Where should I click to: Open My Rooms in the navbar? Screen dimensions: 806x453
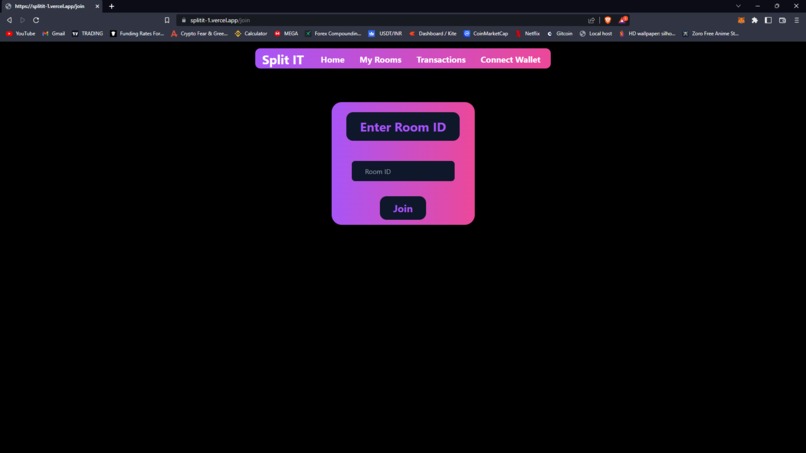coord(380,60)
